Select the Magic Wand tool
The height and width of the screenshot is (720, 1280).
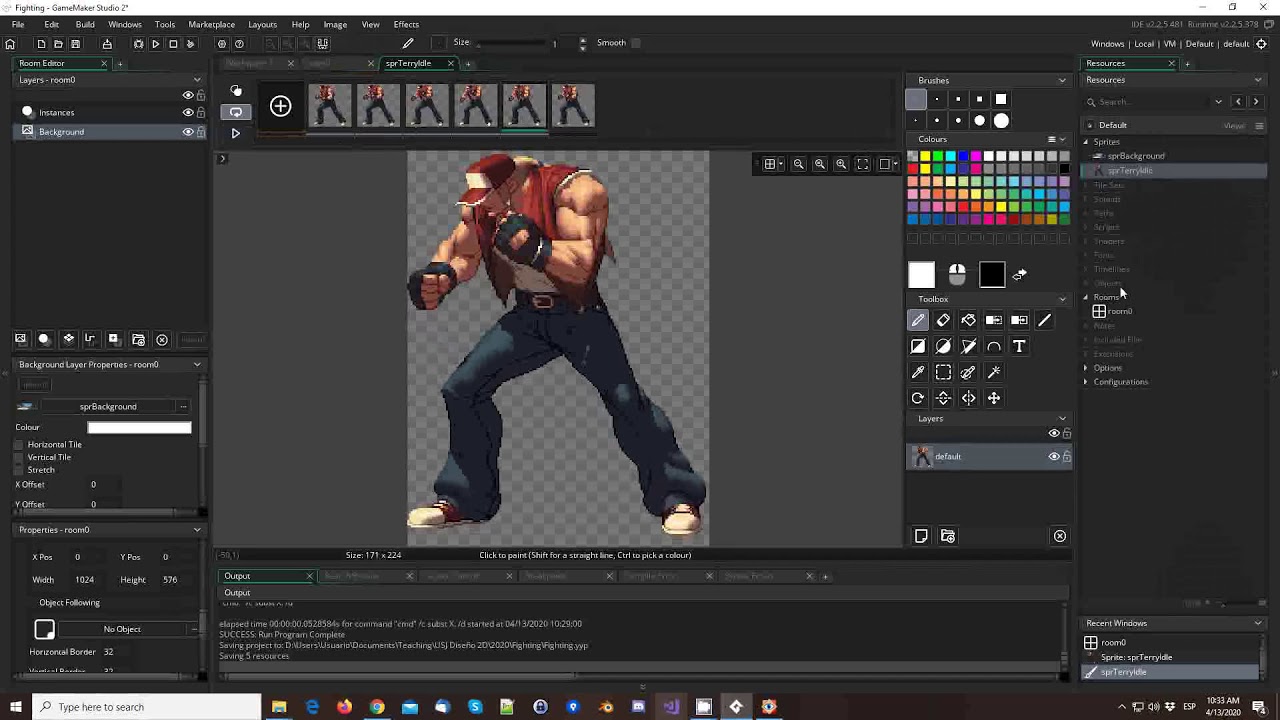point(994,372)
